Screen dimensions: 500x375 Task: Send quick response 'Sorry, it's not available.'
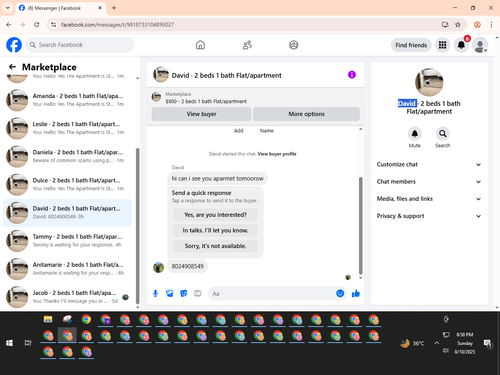click(215, 246)
